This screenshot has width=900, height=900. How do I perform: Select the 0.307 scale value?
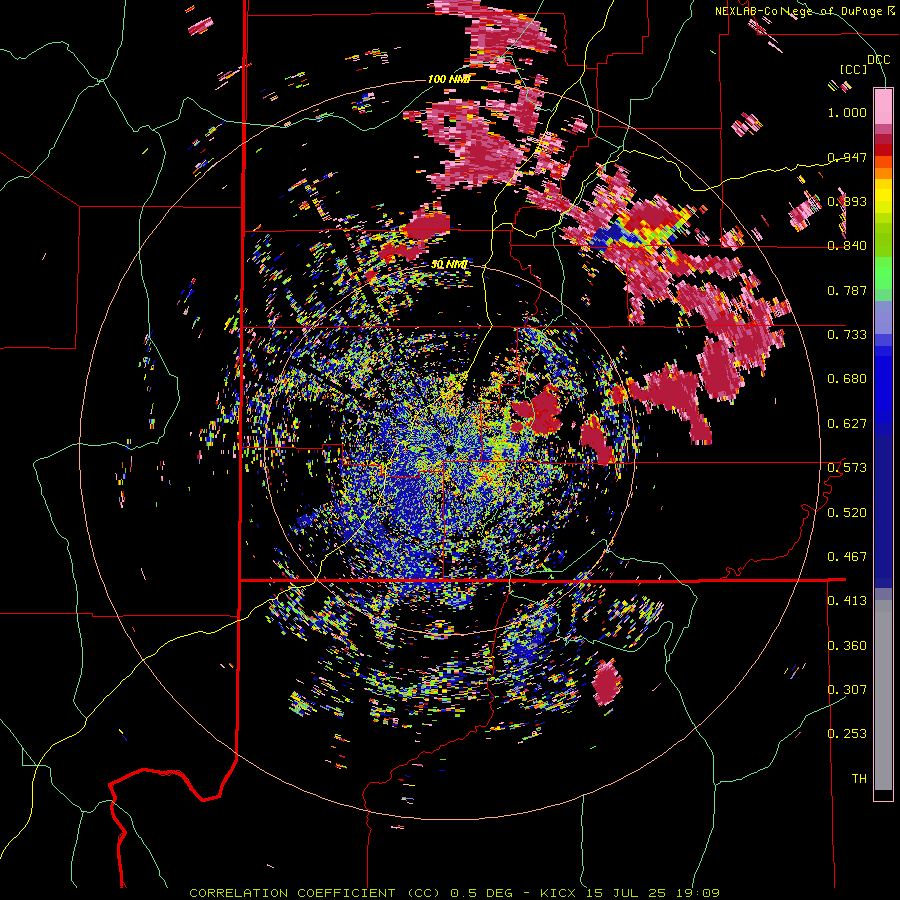[847, 690]
